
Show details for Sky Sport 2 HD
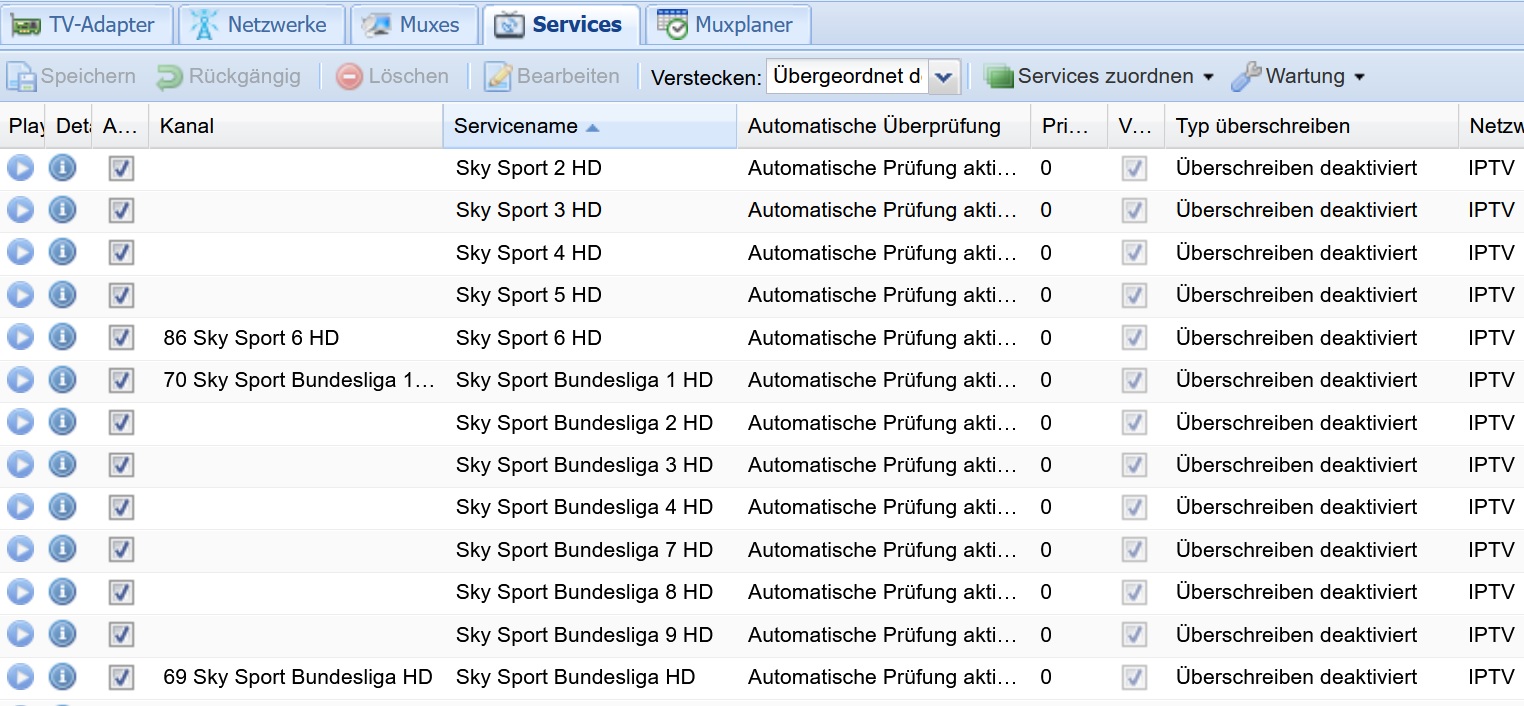pos(62,168)
